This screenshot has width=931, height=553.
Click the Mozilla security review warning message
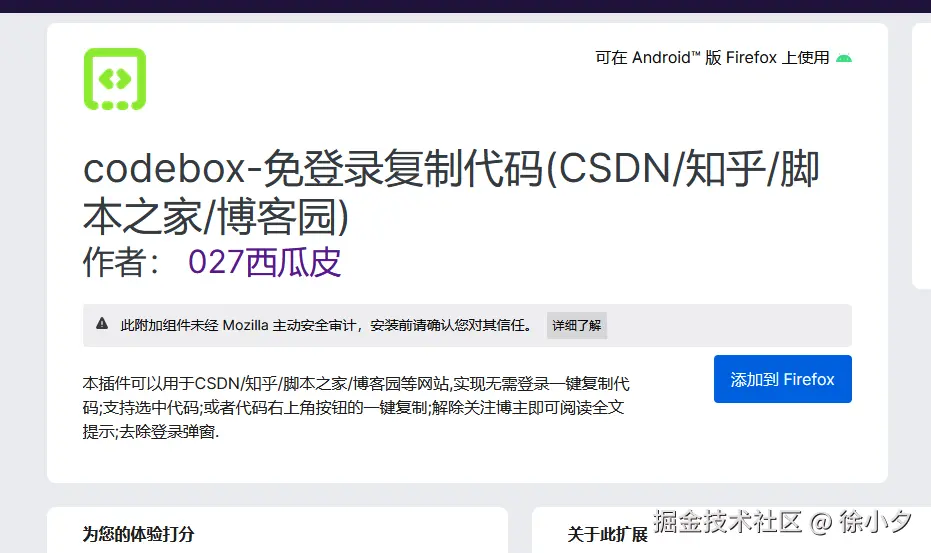coord(327,326)
